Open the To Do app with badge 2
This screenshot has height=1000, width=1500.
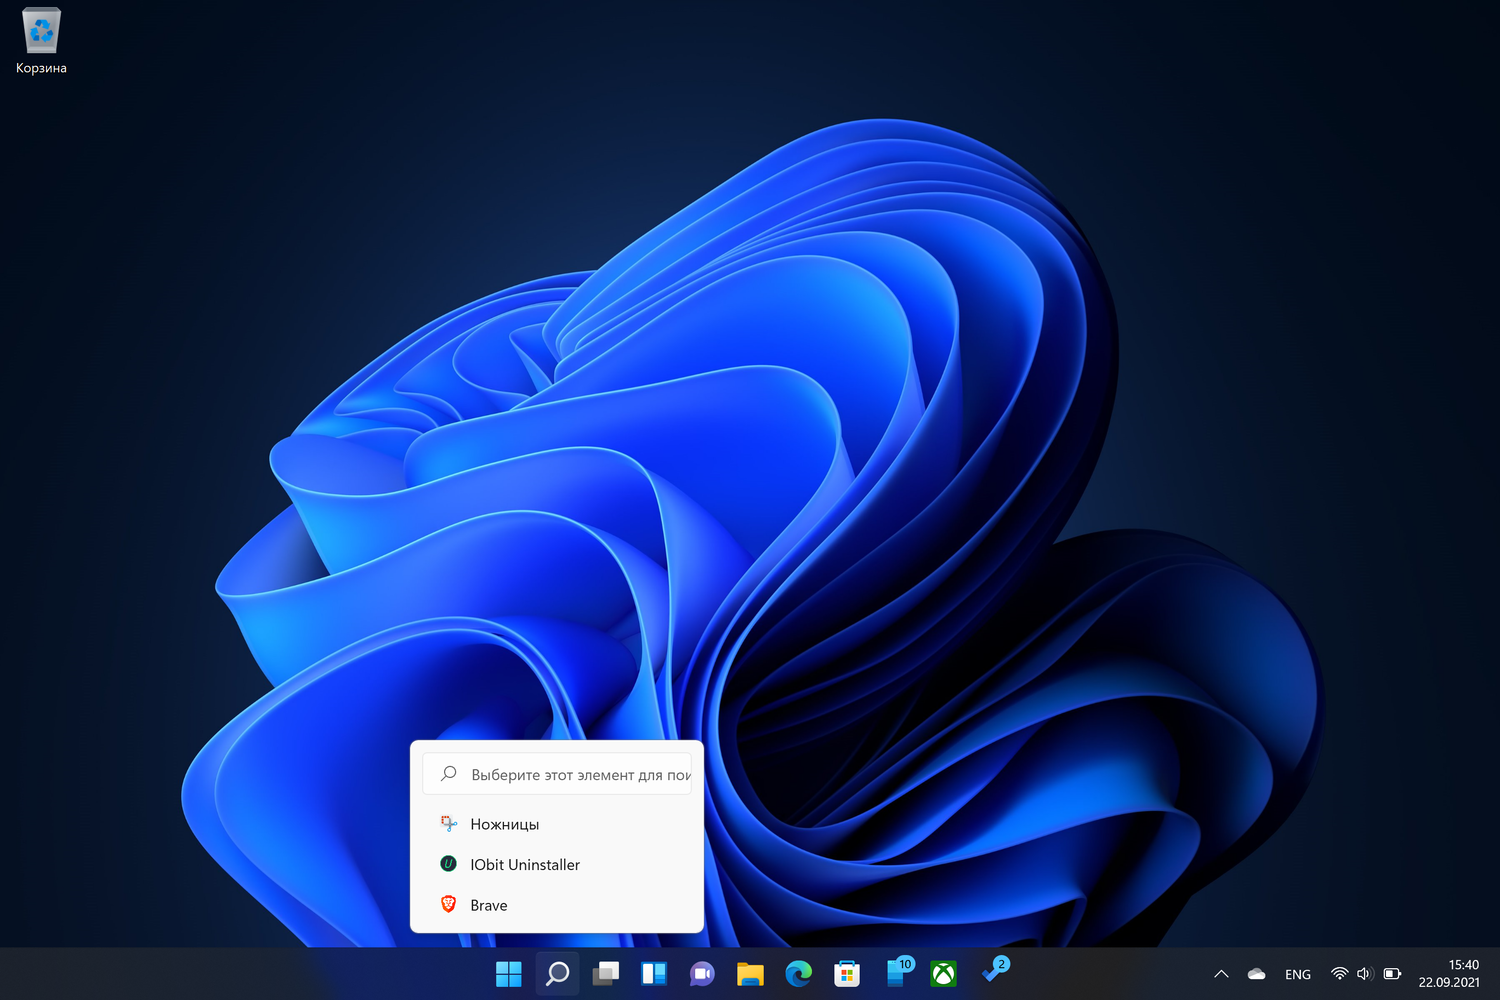(x=993, y=972)
